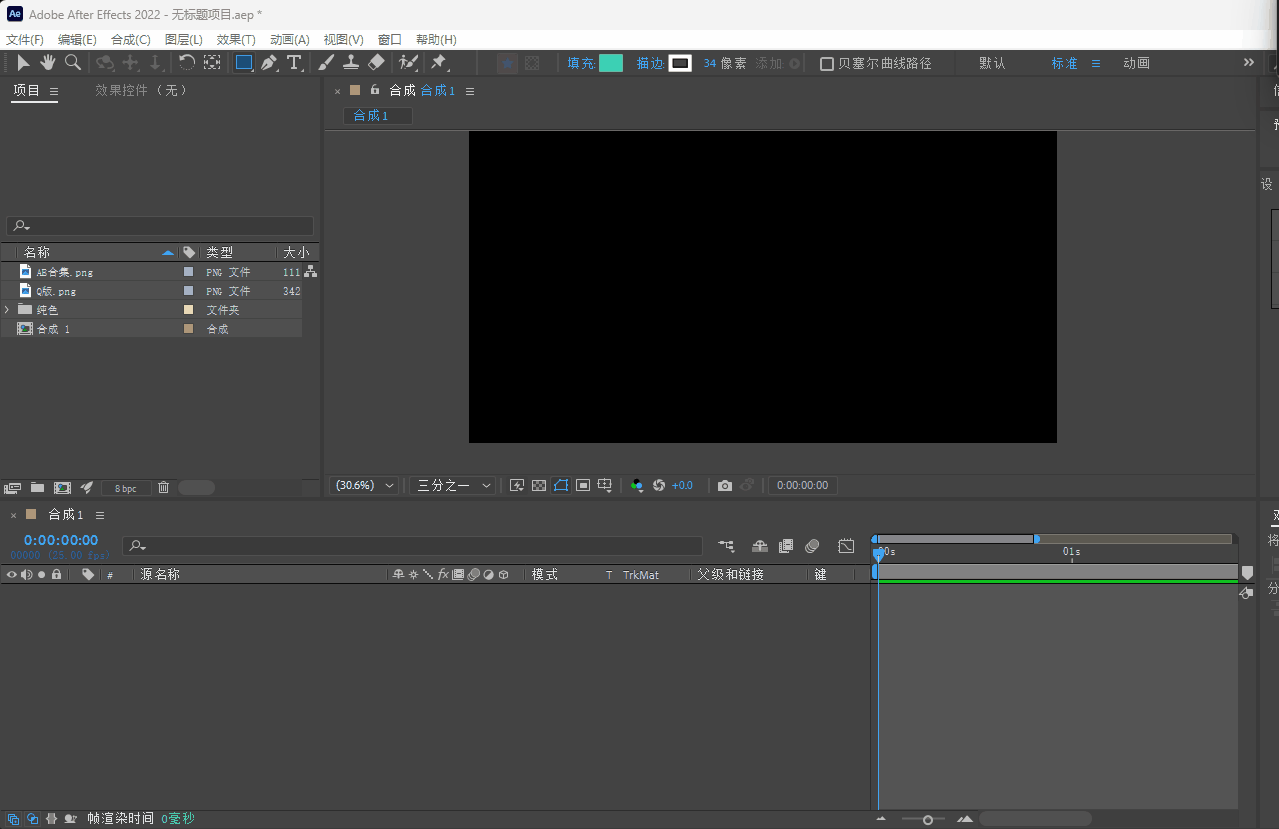The width and height of the screenshot is (1279, 829).
Task: Click the Project panel search field
Action: (x=160, y=226)
